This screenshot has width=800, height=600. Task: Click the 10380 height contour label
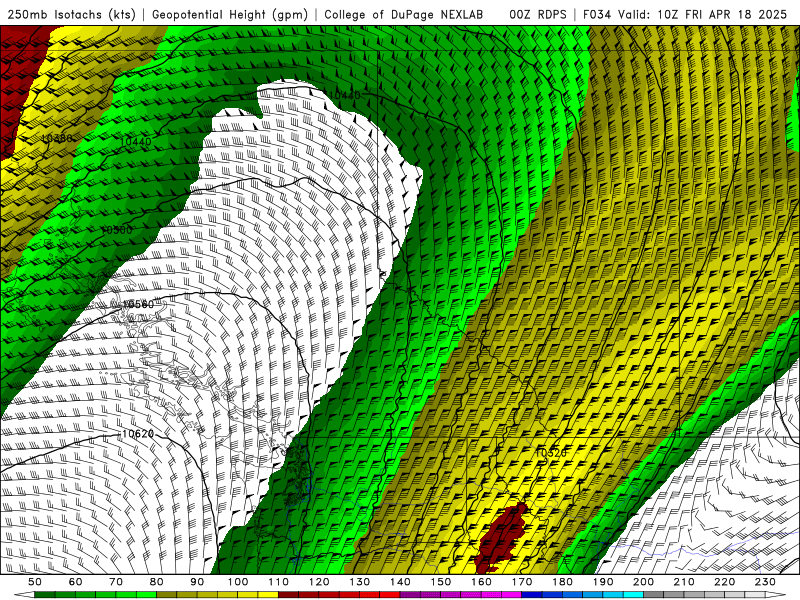pos(57,138)
